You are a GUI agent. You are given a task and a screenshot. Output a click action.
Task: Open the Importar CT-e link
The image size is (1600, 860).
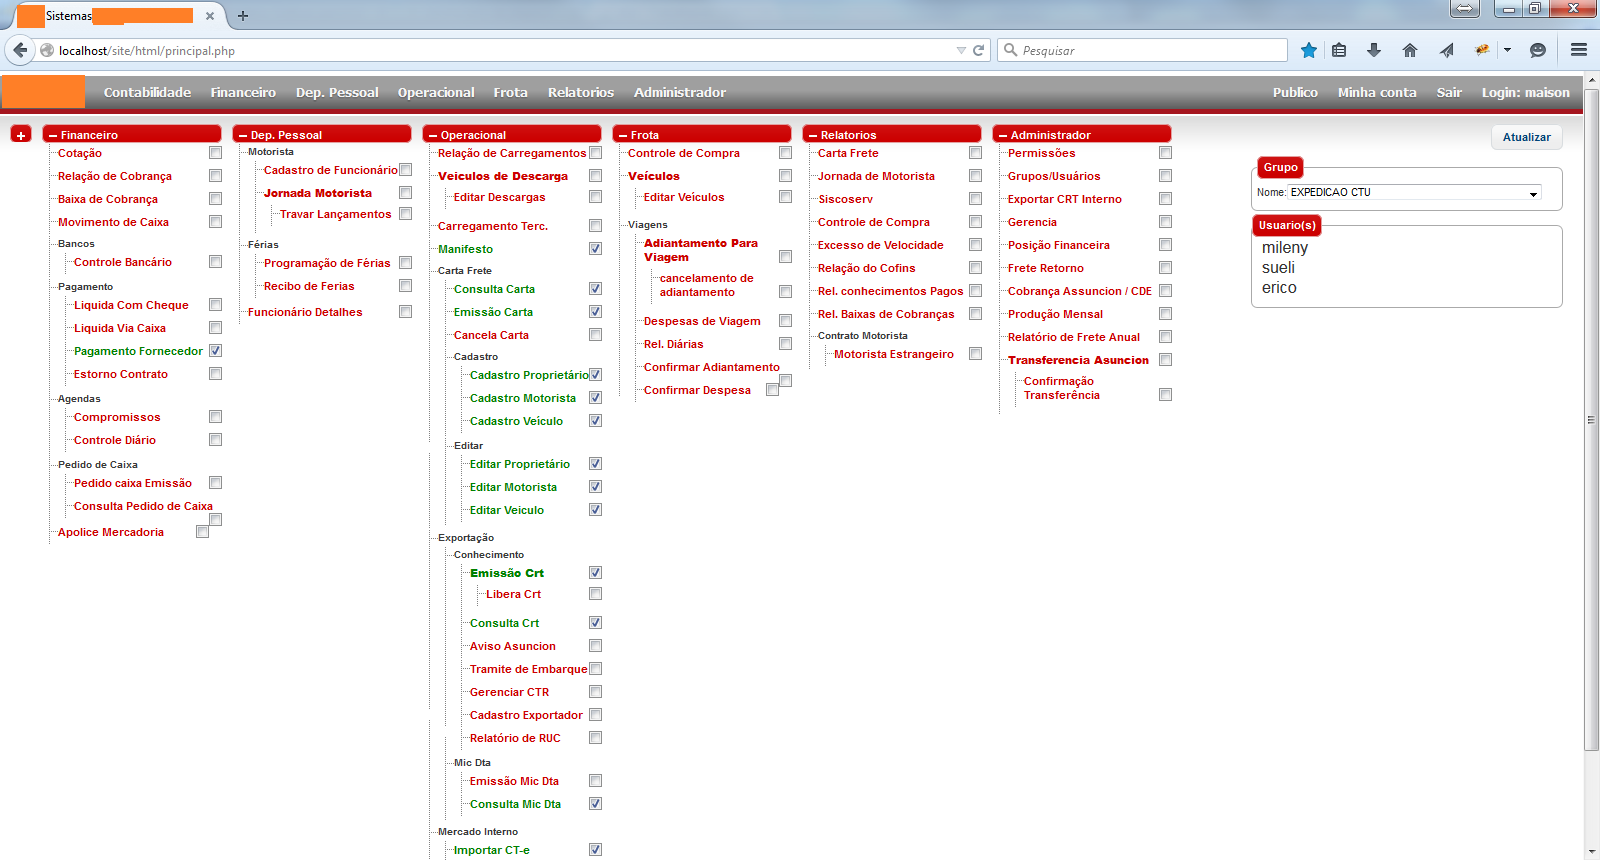tap(492, 850)
